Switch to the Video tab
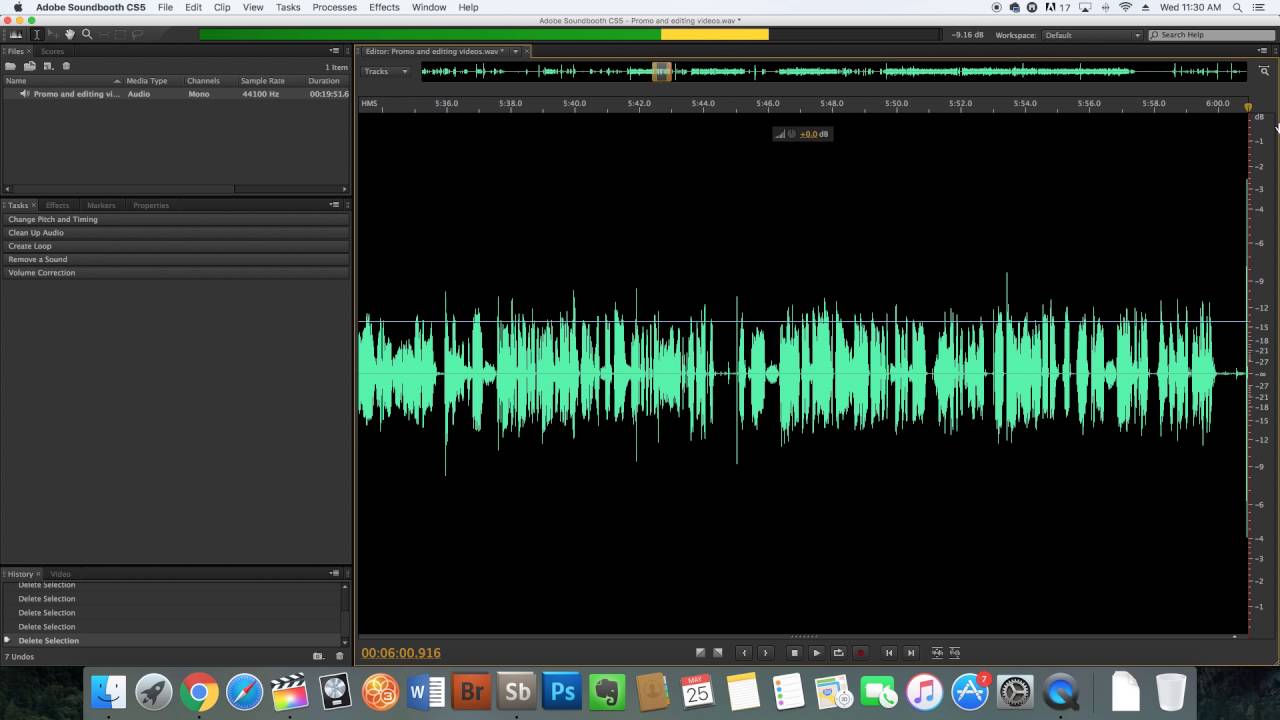The height and width of the screenshot is (720, 1280). click(61, 574)
